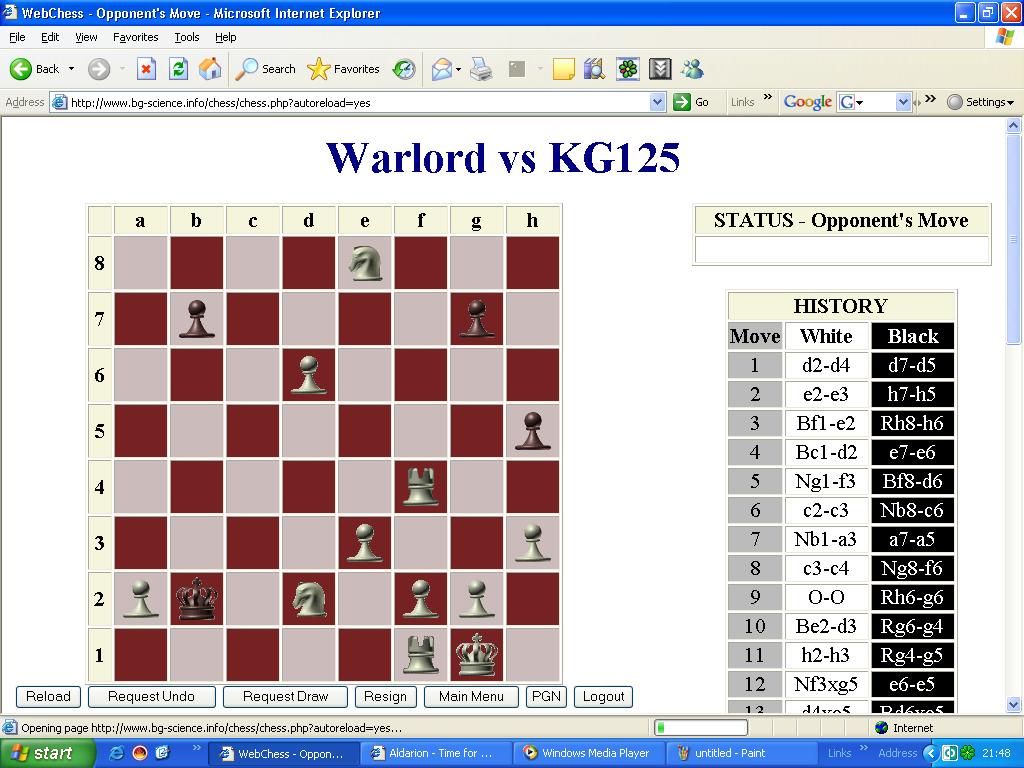1024x768 pixels.
Task: Expand the address bar URL dropdown
Action: point(657,102)
